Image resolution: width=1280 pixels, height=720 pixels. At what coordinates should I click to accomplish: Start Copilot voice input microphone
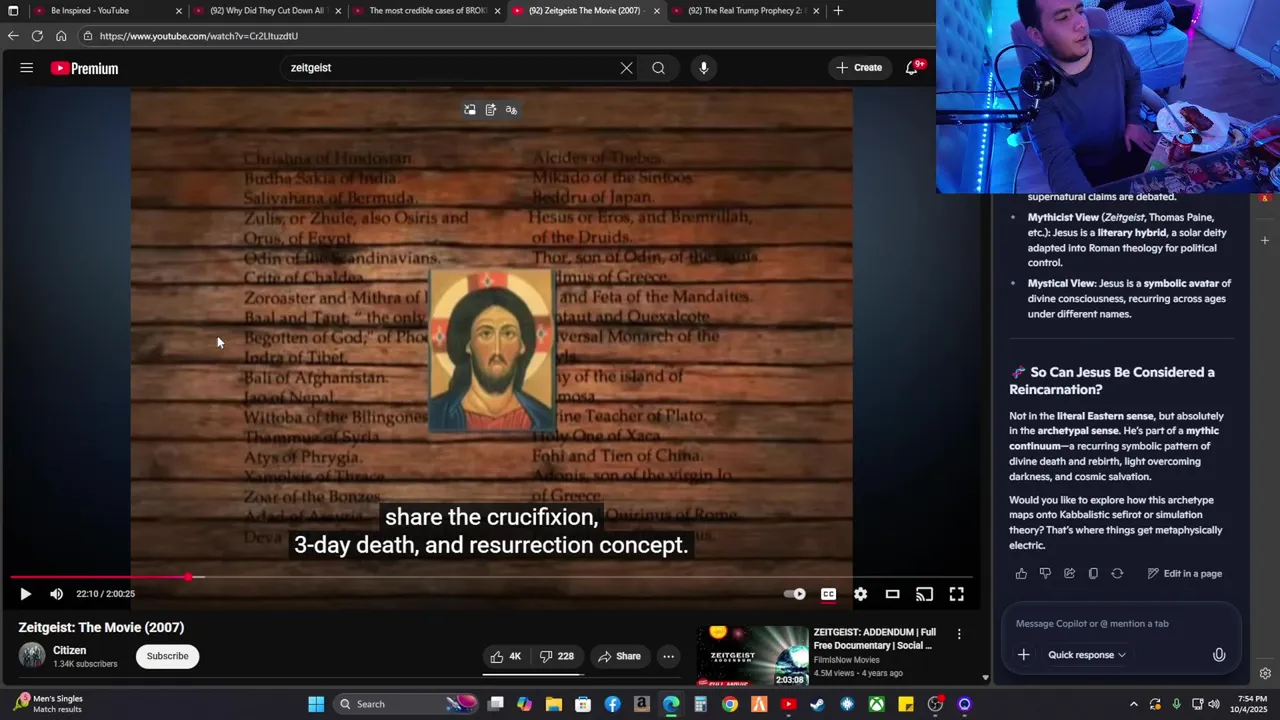[x=1219, y=655]
